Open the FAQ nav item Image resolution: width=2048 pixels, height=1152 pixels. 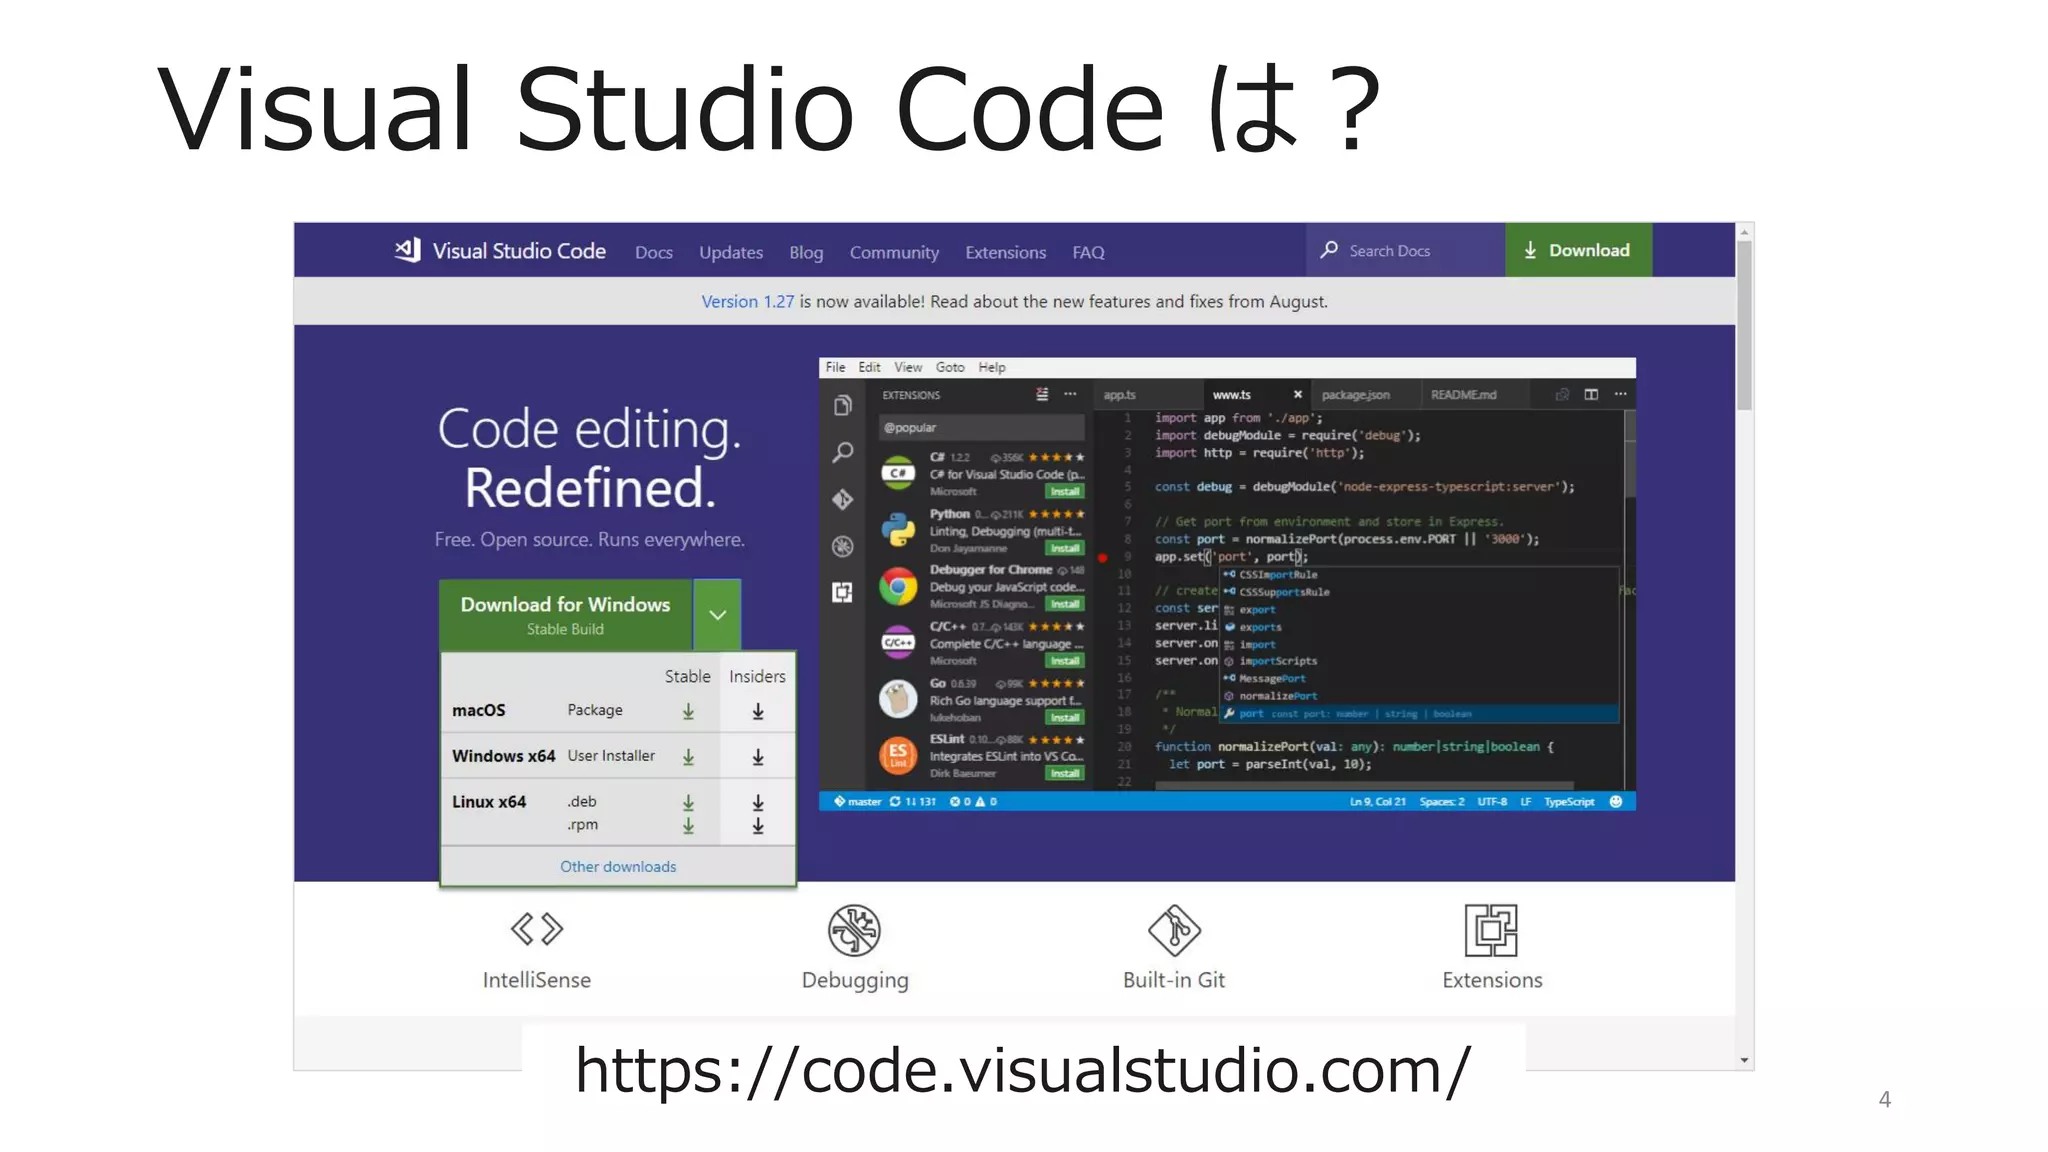pos(1089,253)
